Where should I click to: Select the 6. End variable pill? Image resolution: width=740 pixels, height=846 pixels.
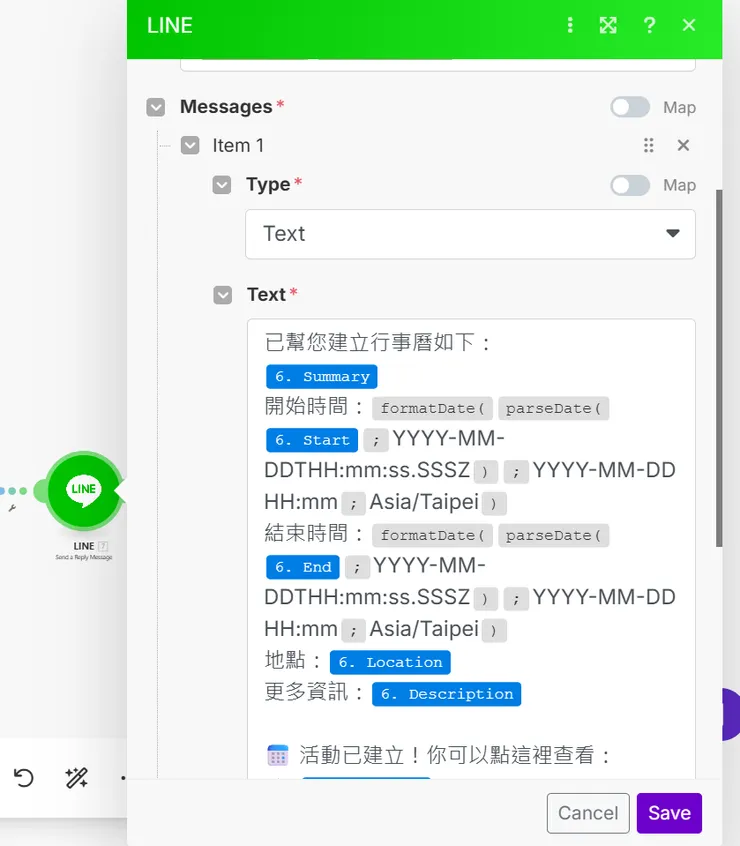[x=303, y=567]
